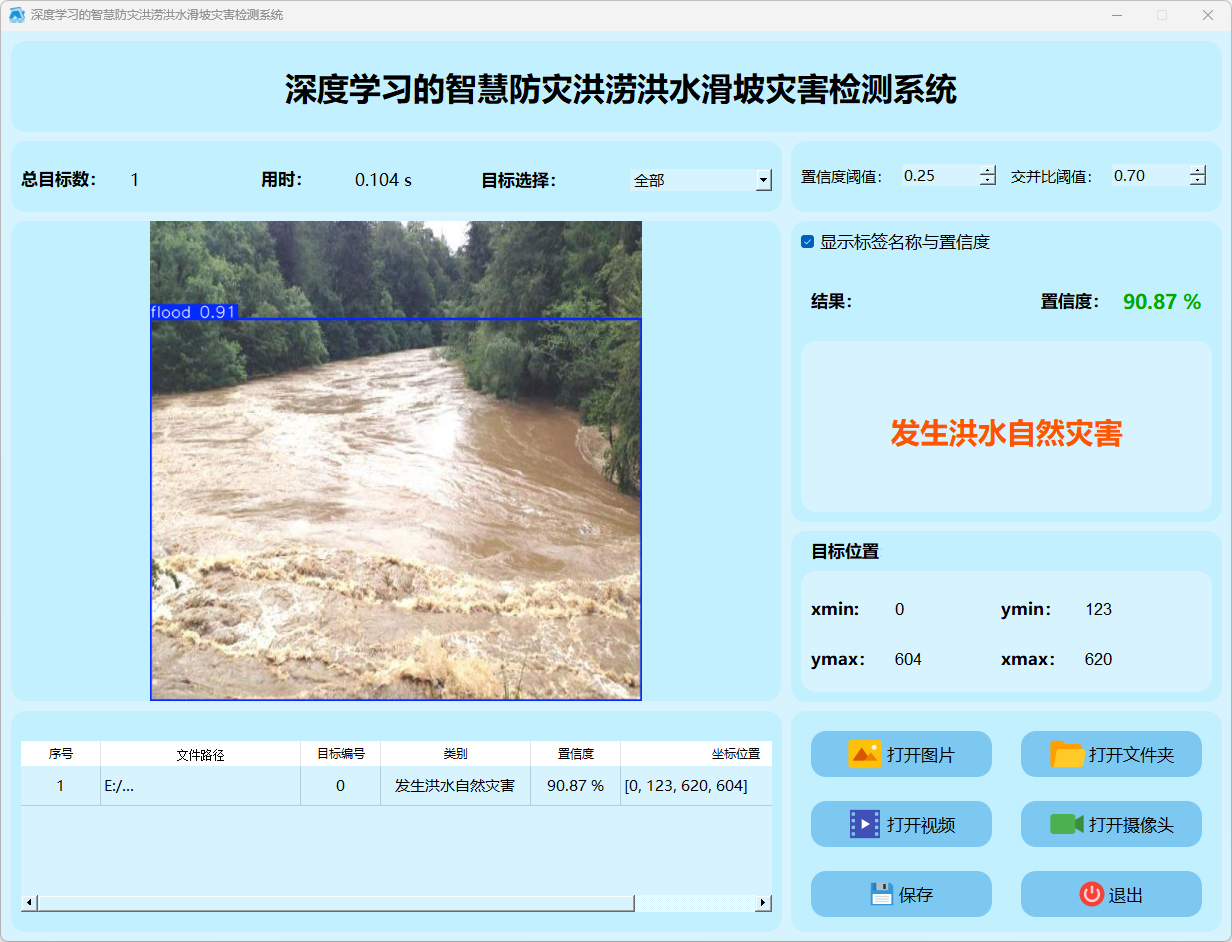Click the detected flood image preview
The image size is (1232, 942).
click(396, 460)
